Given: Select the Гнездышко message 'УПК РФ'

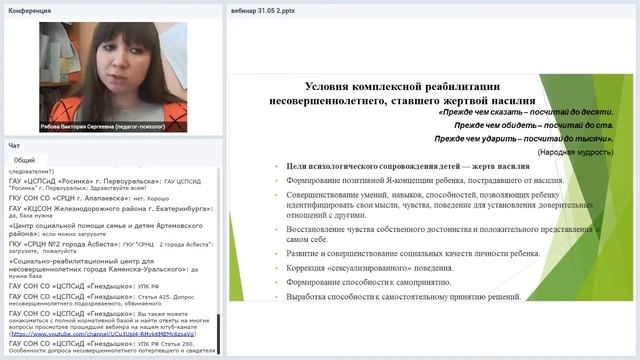Looking at the screenshot, I should (84, 287).
